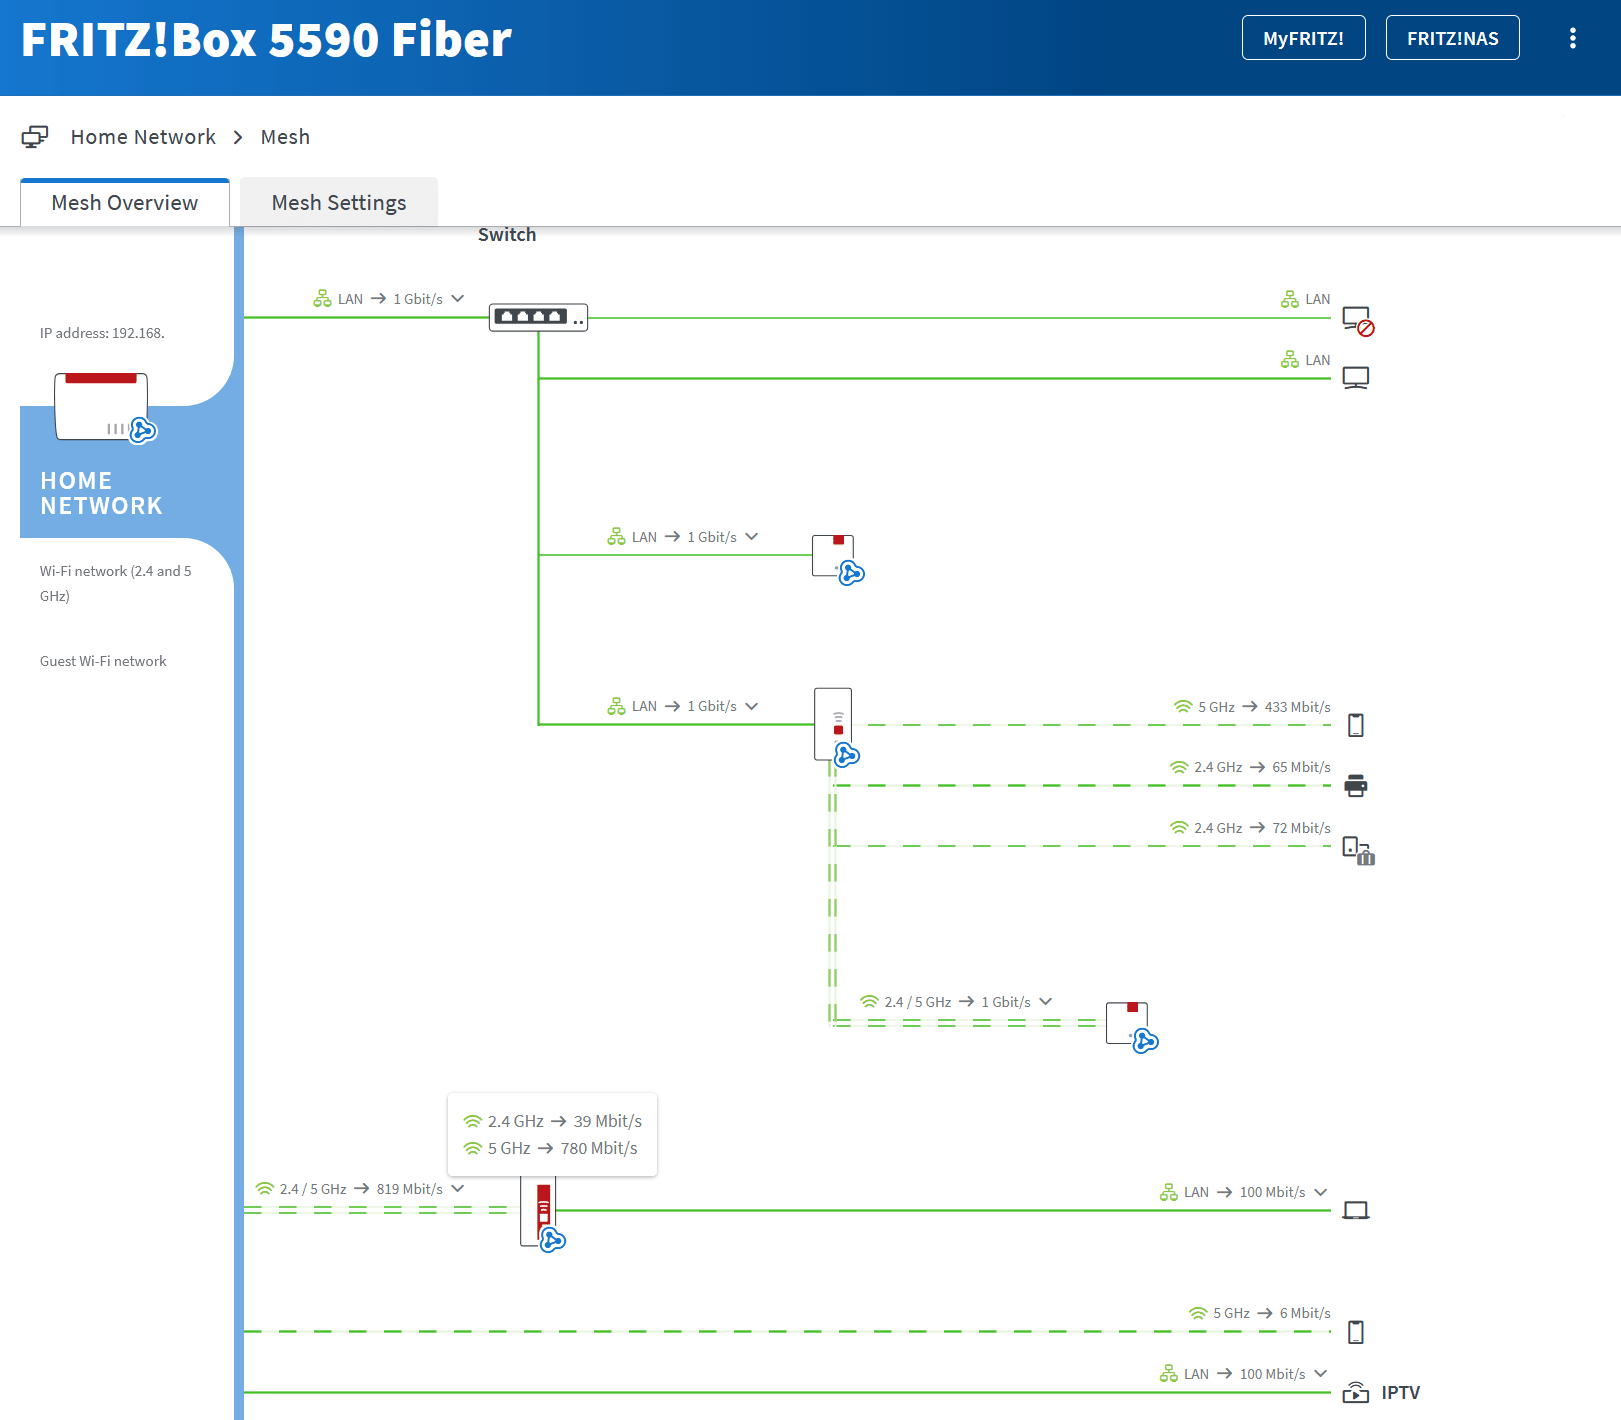Screen dimensions: 1621x1420
Task: Select the first LAN mesh repeater icon
Action: pyautogui.click(x=838, y=559)
